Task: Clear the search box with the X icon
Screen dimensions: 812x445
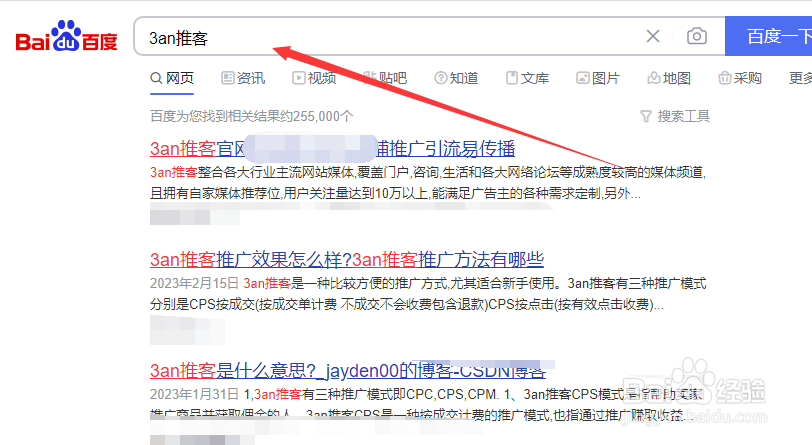Action: 653,36
